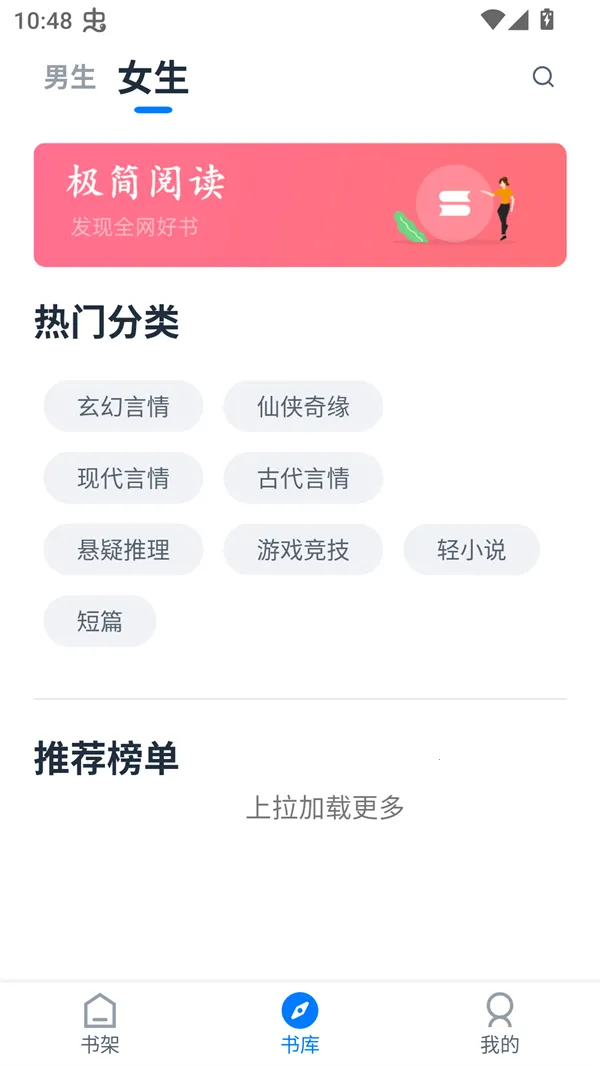The height and width of the screenshot is (1066, 600).
Task: Select the 玄幻言情 category chip
Action: pyautogui.click(x=123, y=406)
